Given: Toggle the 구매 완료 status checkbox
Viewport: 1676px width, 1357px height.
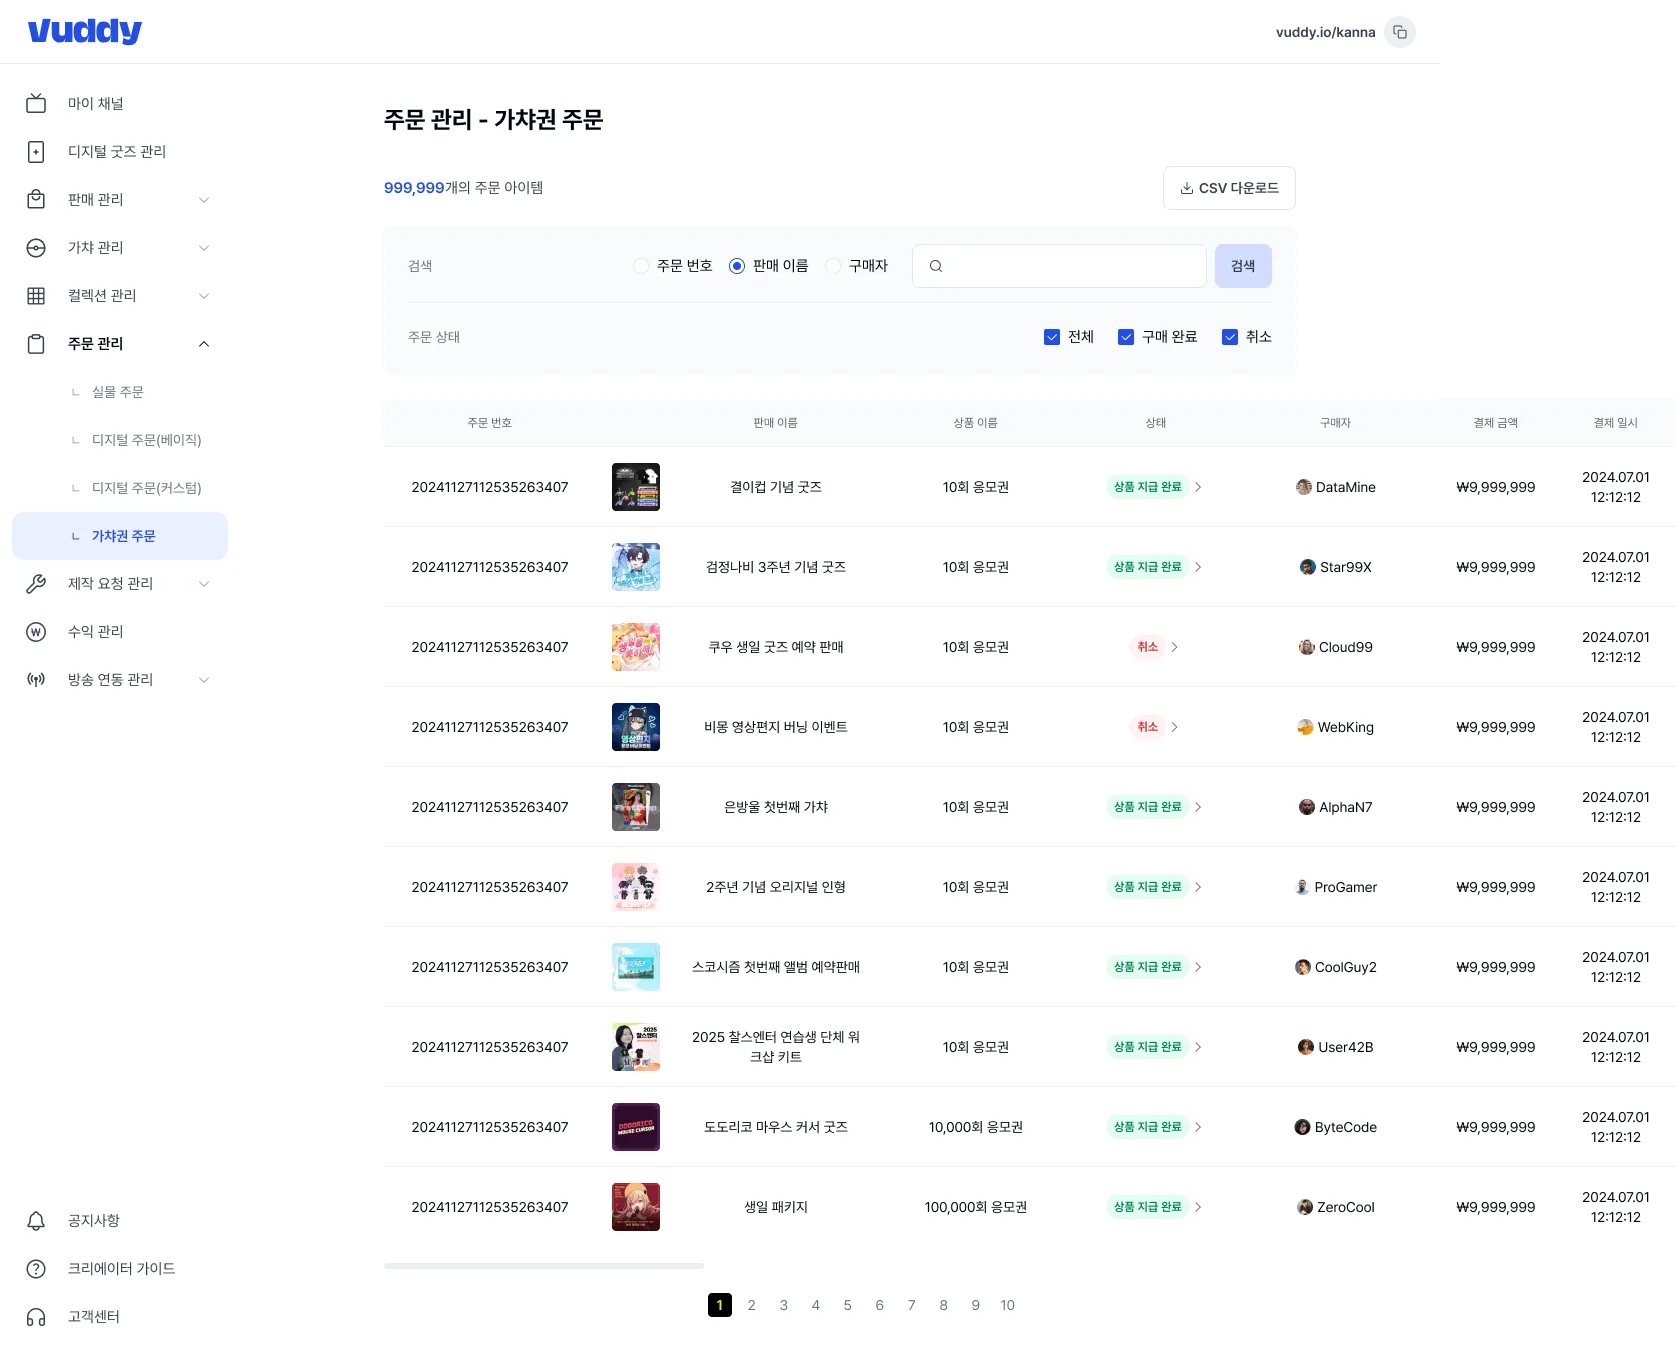Looking at the screenshot, I should click(1126, 337).
